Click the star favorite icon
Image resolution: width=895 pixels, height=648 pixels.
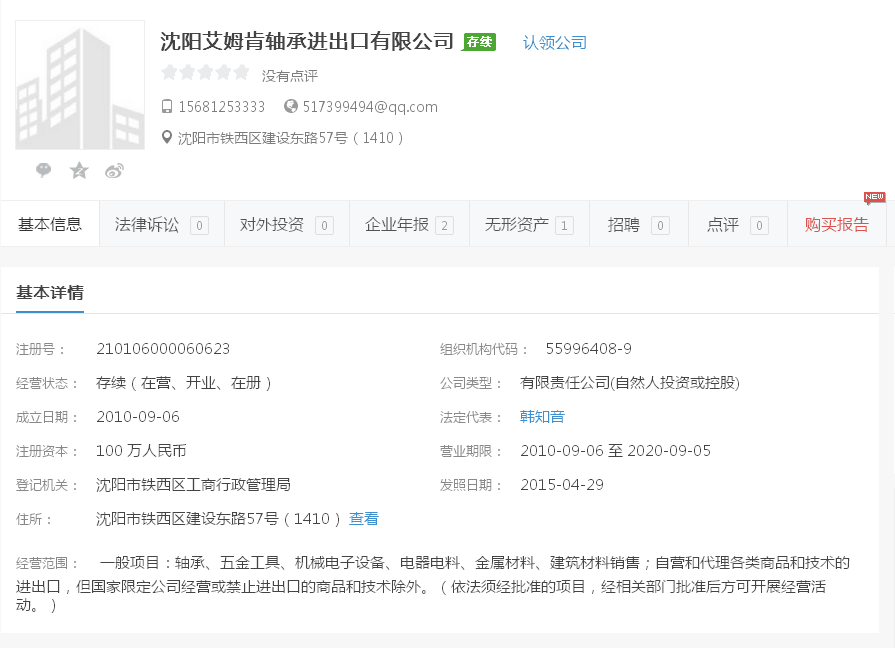click(x=79, y=171)
